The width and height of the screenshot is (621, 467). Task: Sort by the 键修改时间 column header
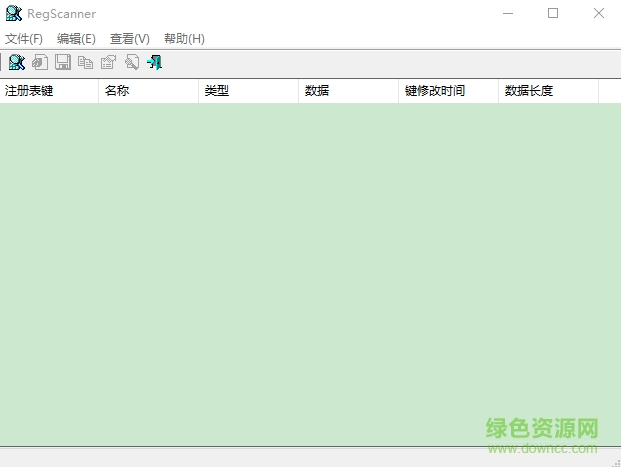tap(448, 91)
